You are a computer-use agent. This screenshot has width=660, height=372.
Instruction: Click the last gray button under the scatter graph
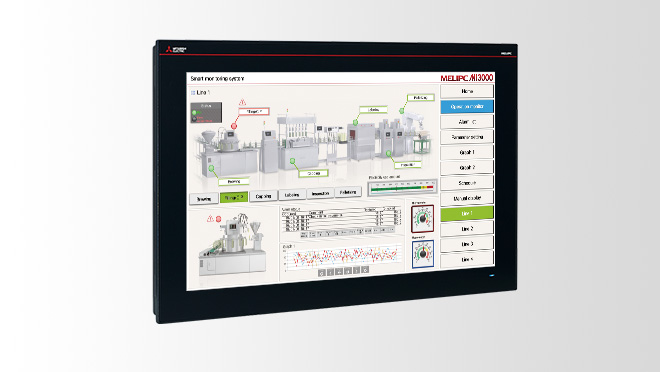pos(365,269)
